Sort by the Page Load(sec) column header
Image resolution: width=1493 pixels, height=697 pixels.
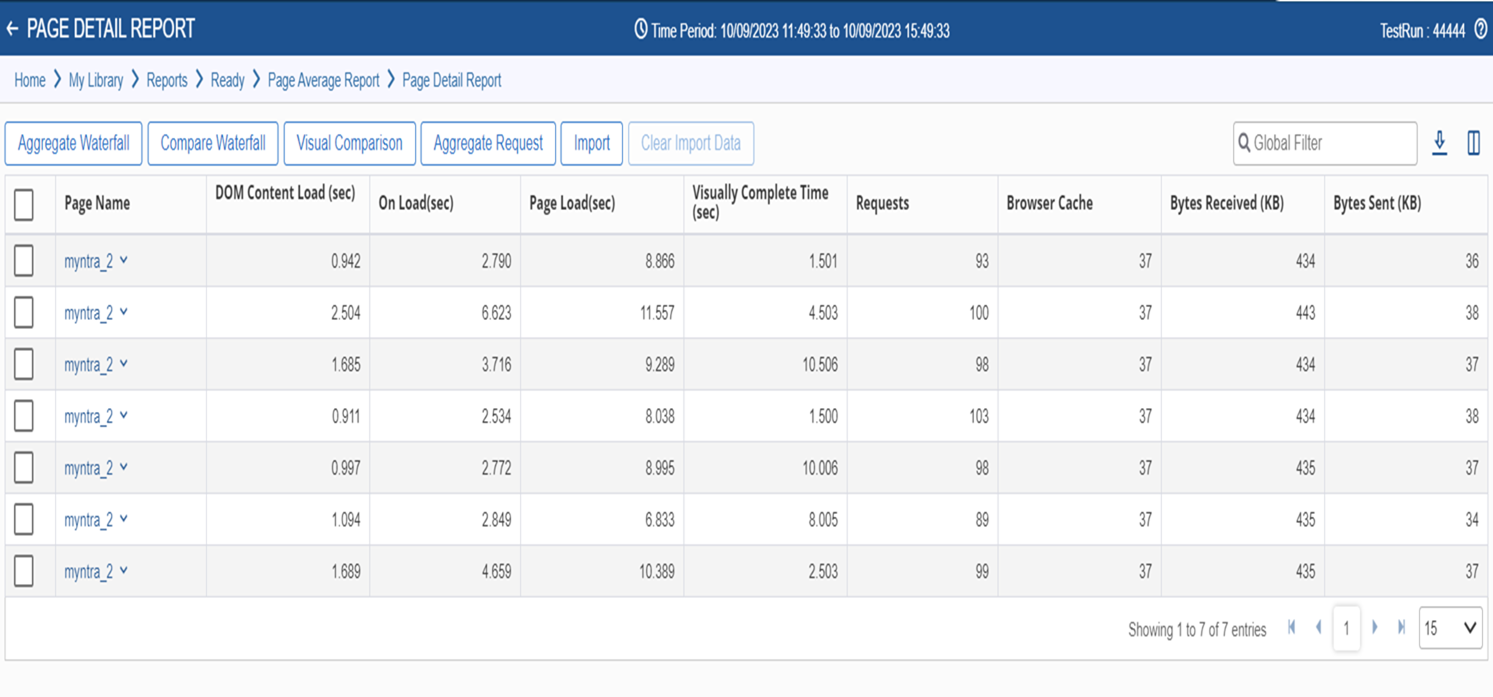pyautogui.click(x=572, y=204)
